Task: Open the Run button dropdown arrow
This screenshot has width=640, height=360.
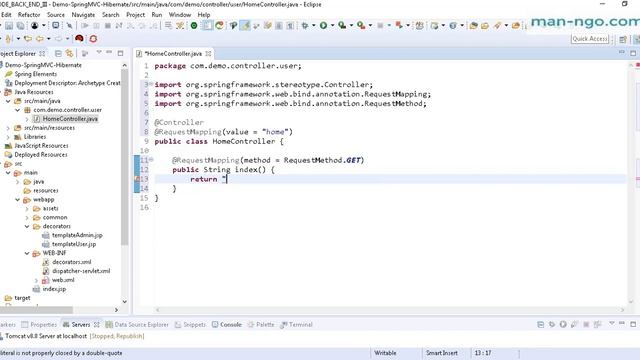Action: point(332,26)
